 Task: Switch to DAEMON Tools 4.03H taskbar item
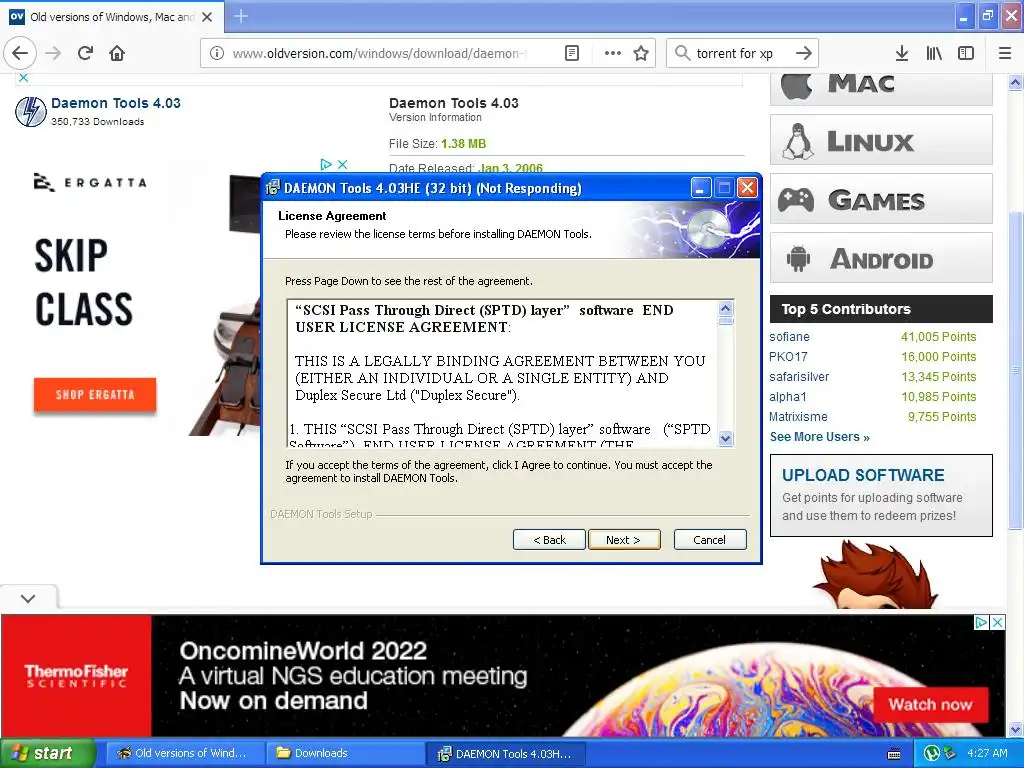click(x=505, y=754)
